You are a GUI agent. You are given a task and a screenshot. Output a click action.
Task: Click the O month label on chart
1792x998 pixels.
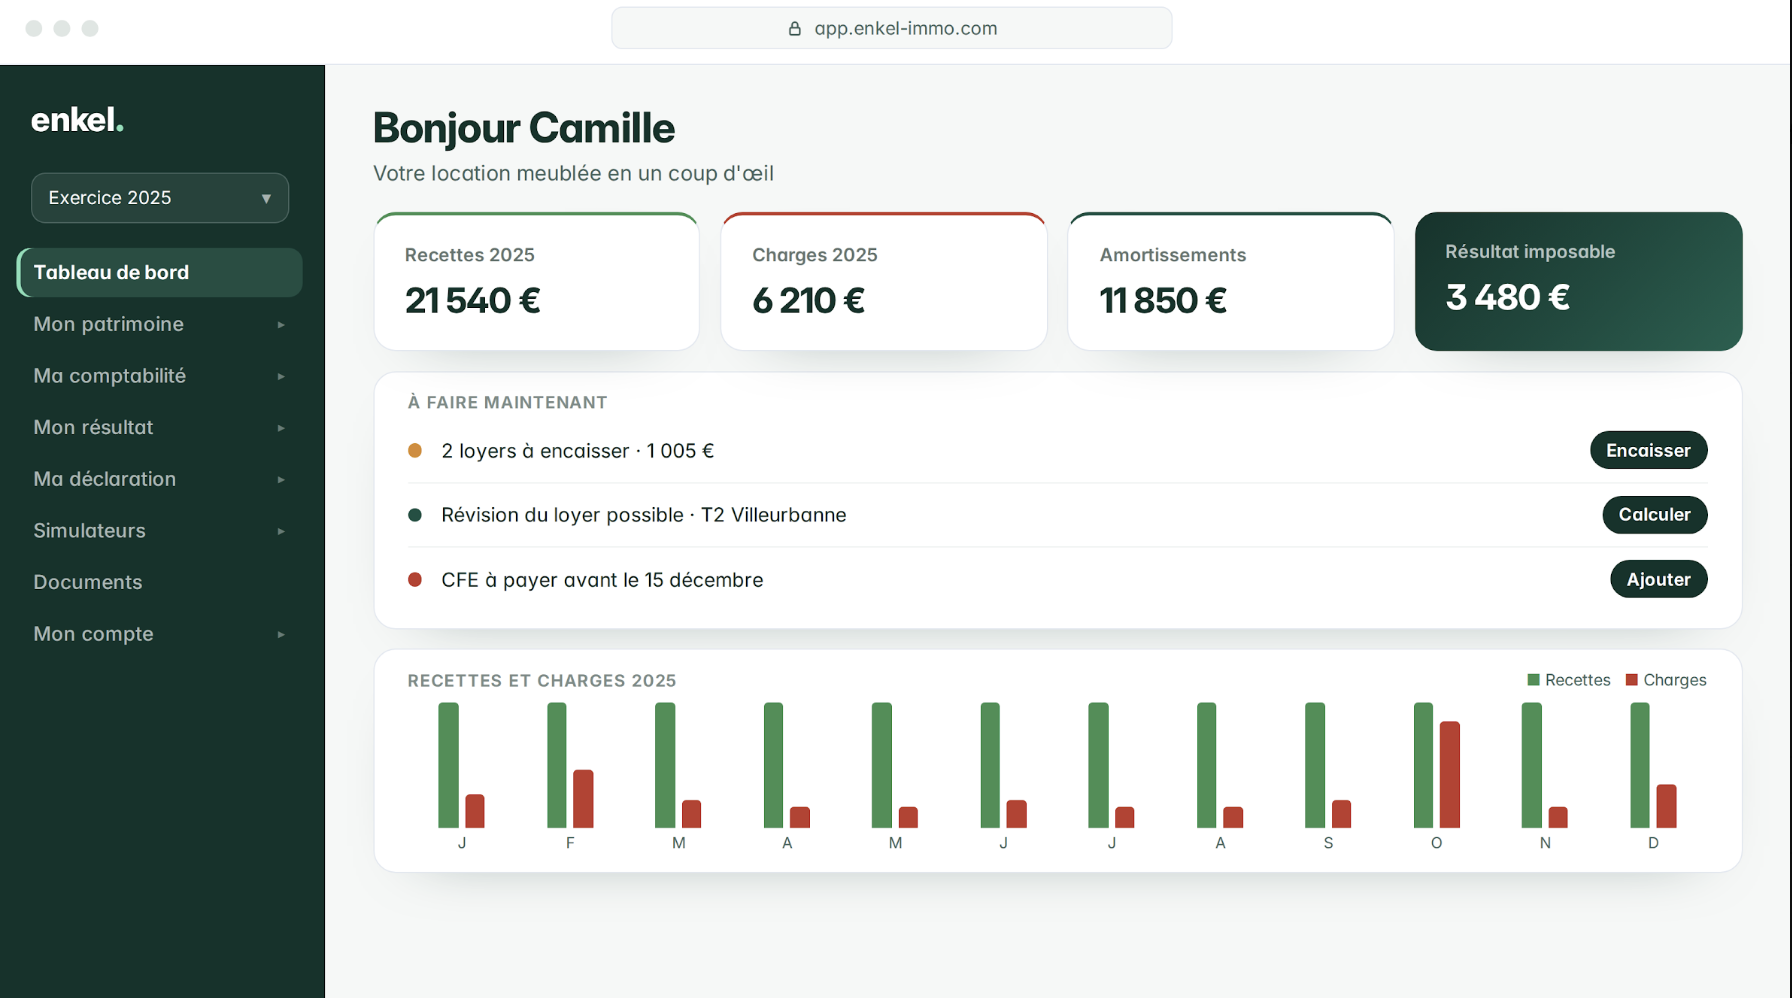pos(1436,843)
